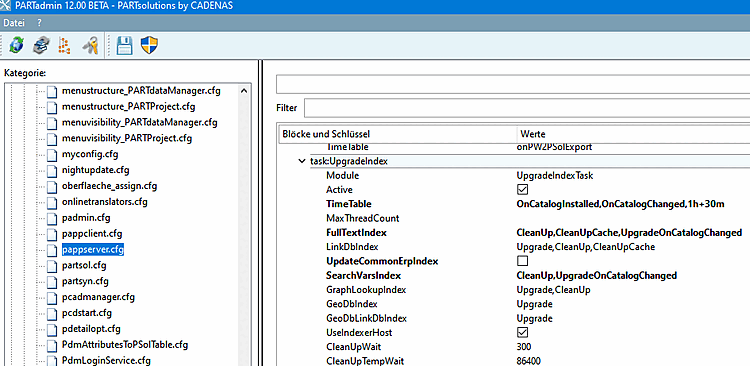
Task: Click the printer toolbar icon
Action: 41,45
